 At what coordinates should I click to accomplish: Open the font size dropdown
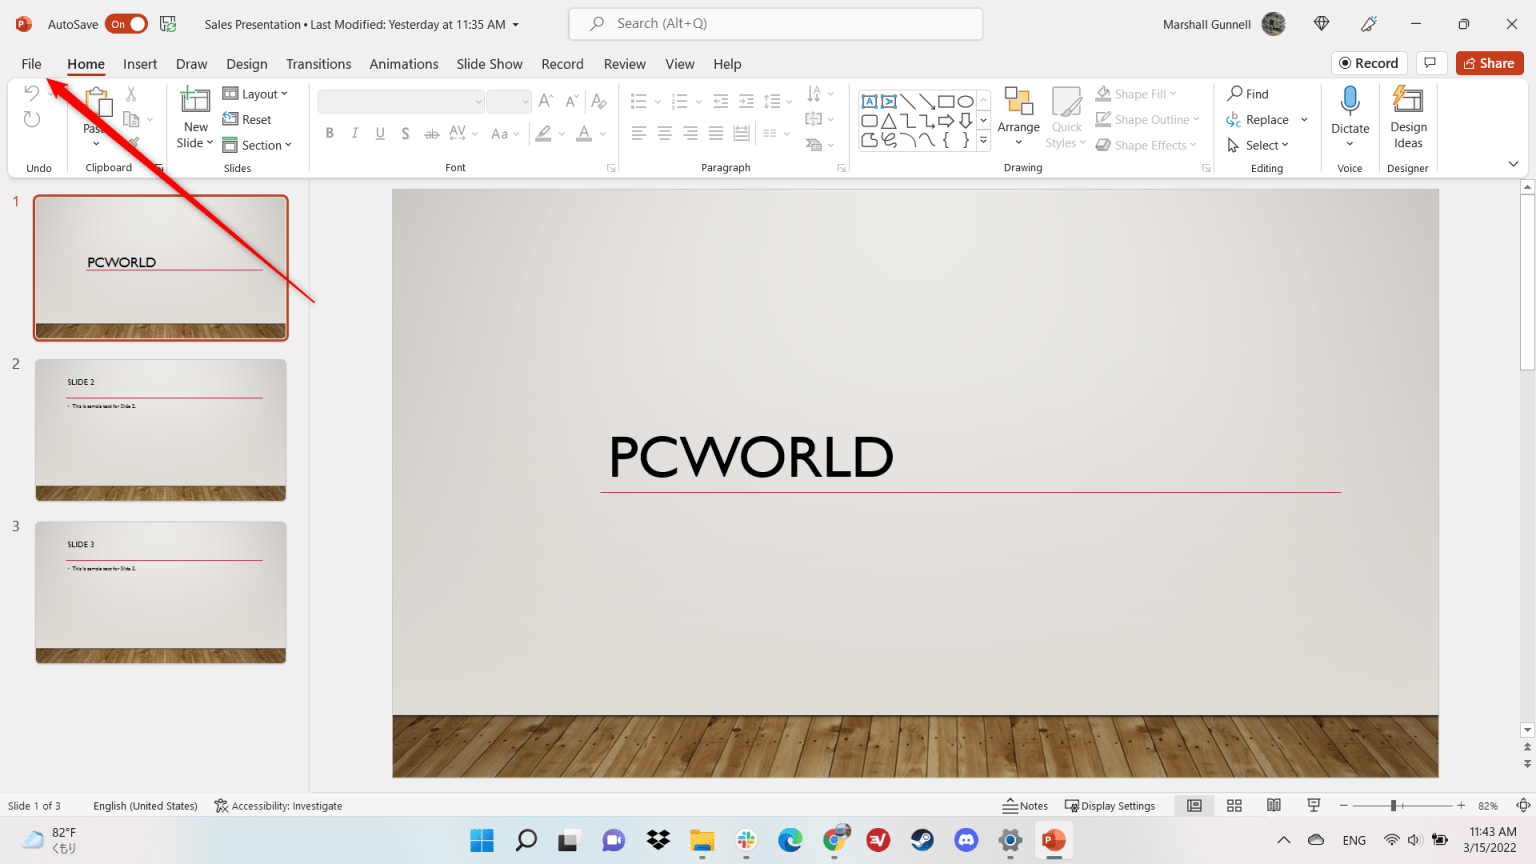coord(524,100)
